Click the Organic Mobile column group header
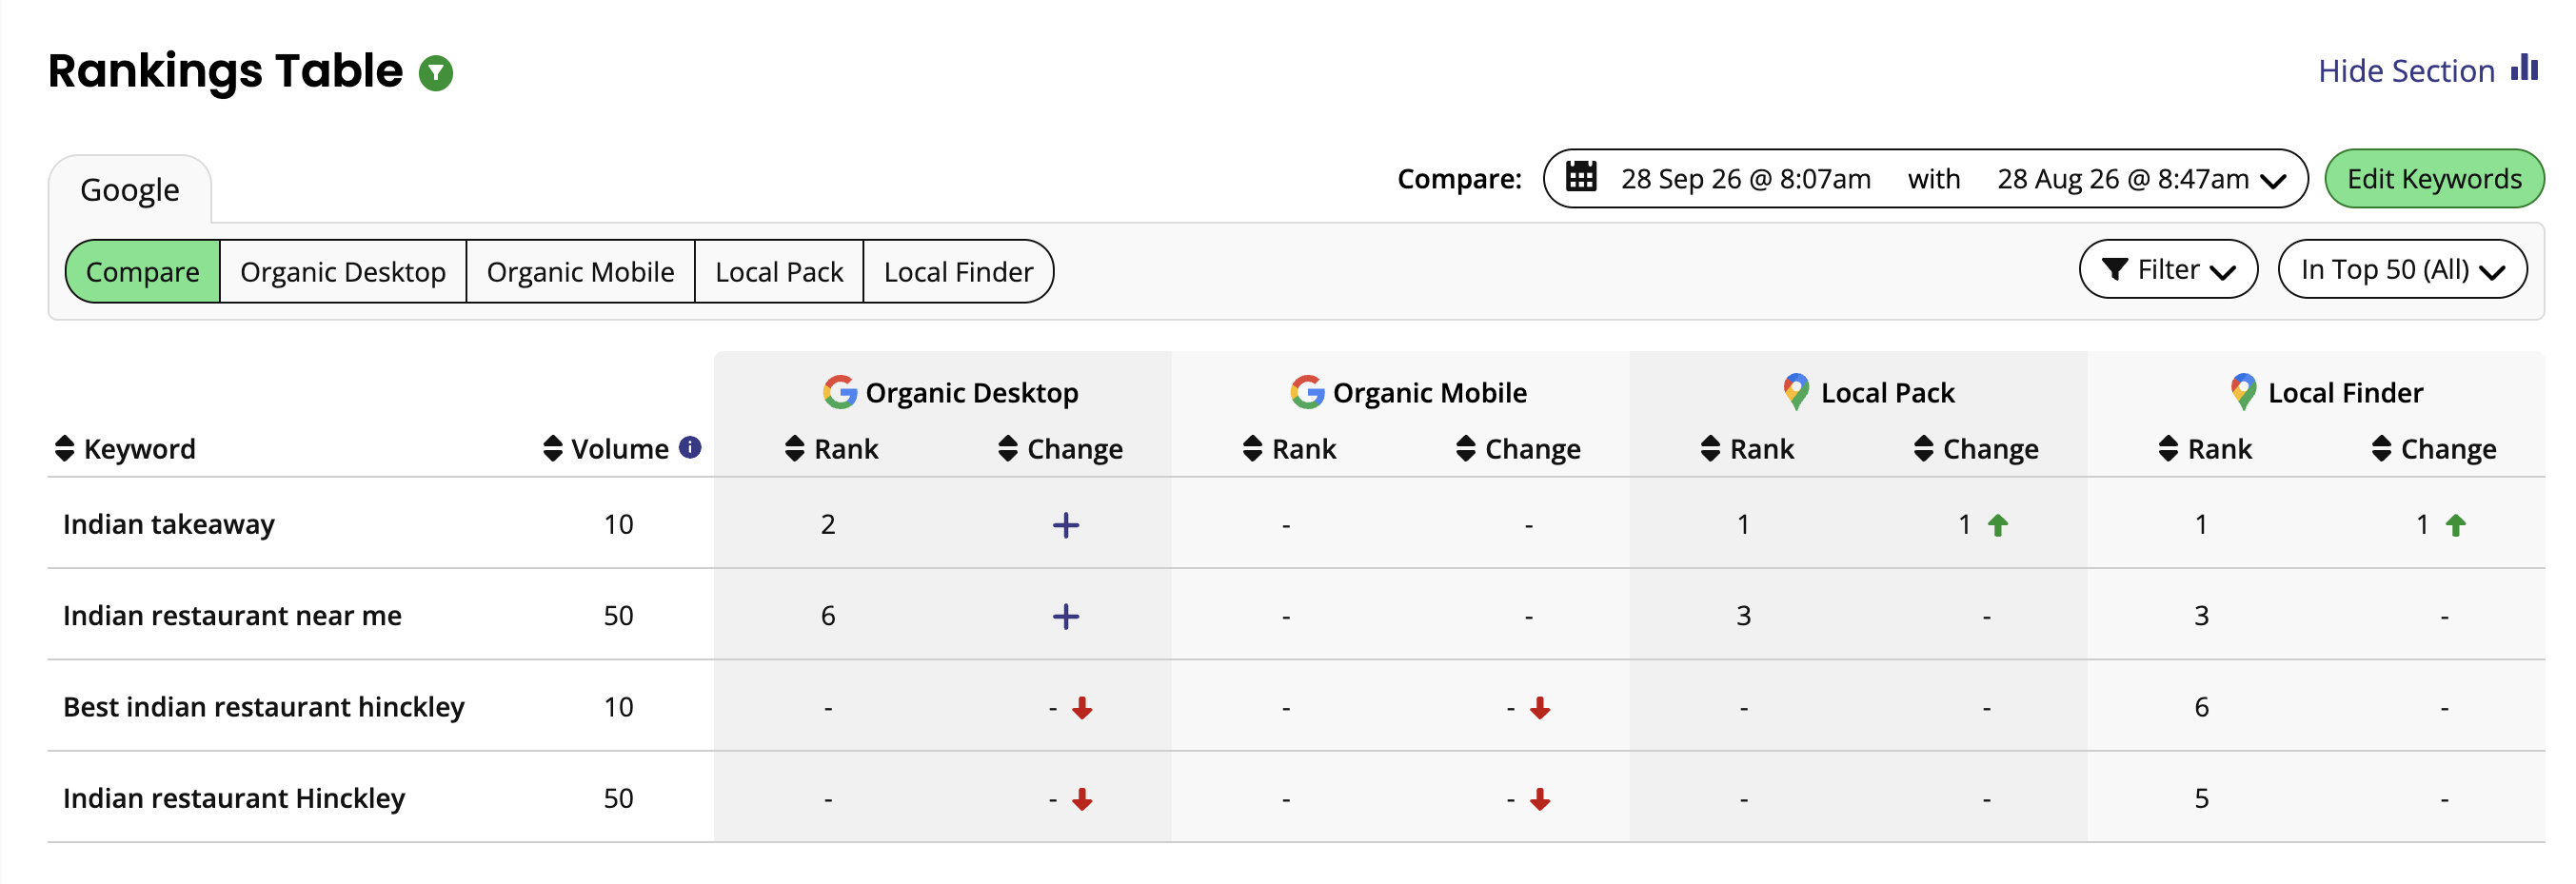This screenshot has height=884, width=2576. (1408, 392)
